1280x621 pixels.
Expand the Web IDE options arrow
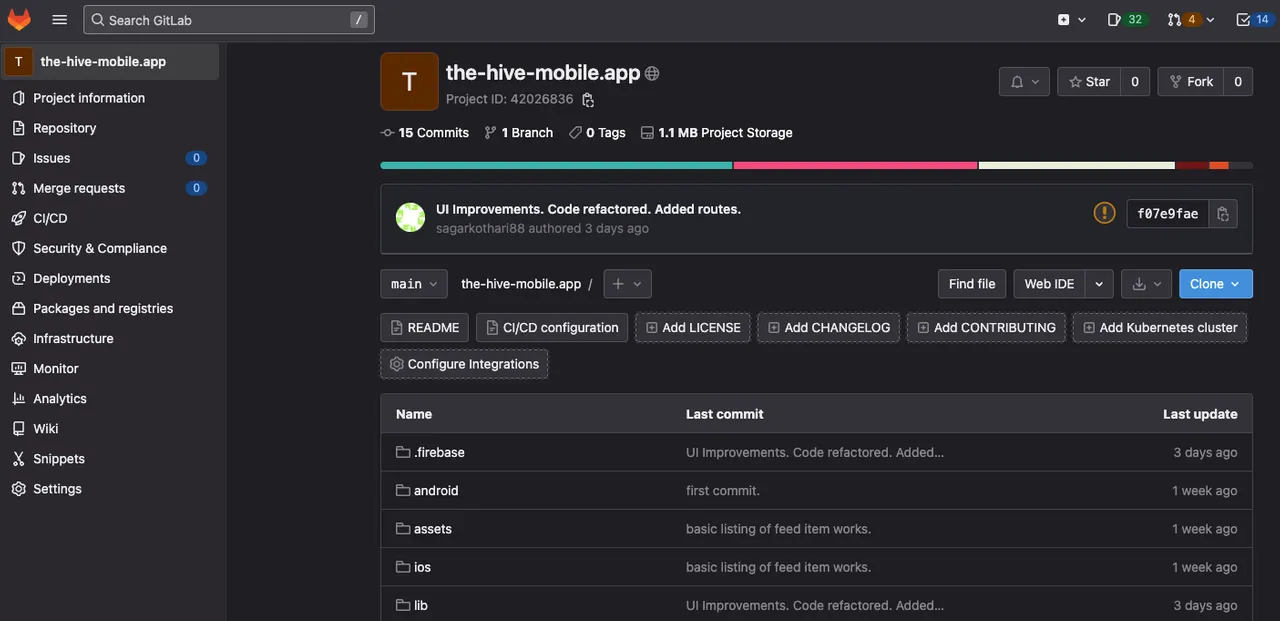pos(1099,284)
